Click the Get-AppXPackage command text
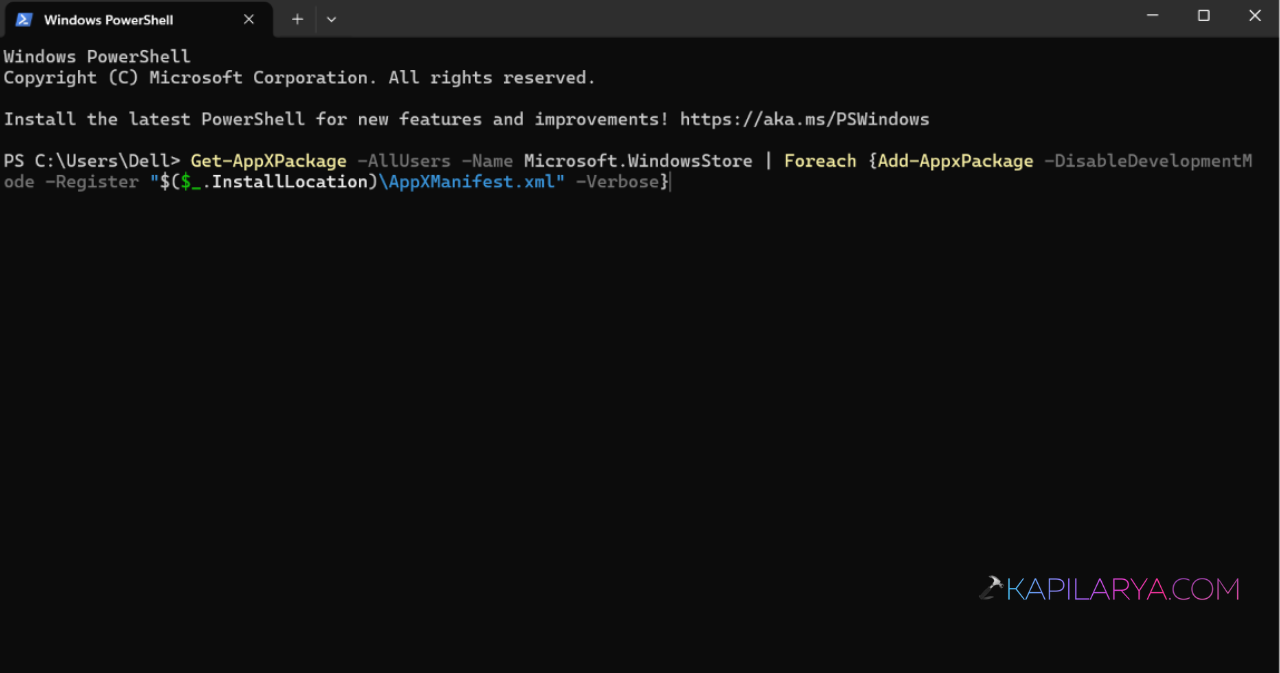This screenshot has height=673, width=1280. click(x=269, y=161)
